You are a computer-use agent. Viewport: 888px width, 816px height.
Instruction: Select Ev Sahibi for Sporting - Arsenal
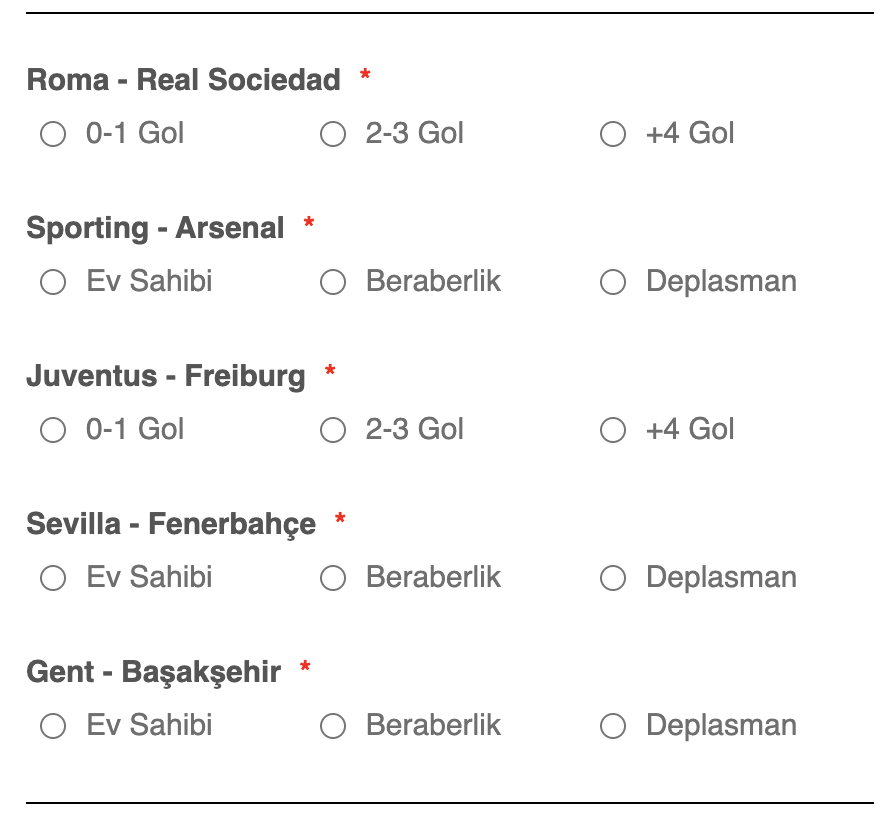pos(53,282)
